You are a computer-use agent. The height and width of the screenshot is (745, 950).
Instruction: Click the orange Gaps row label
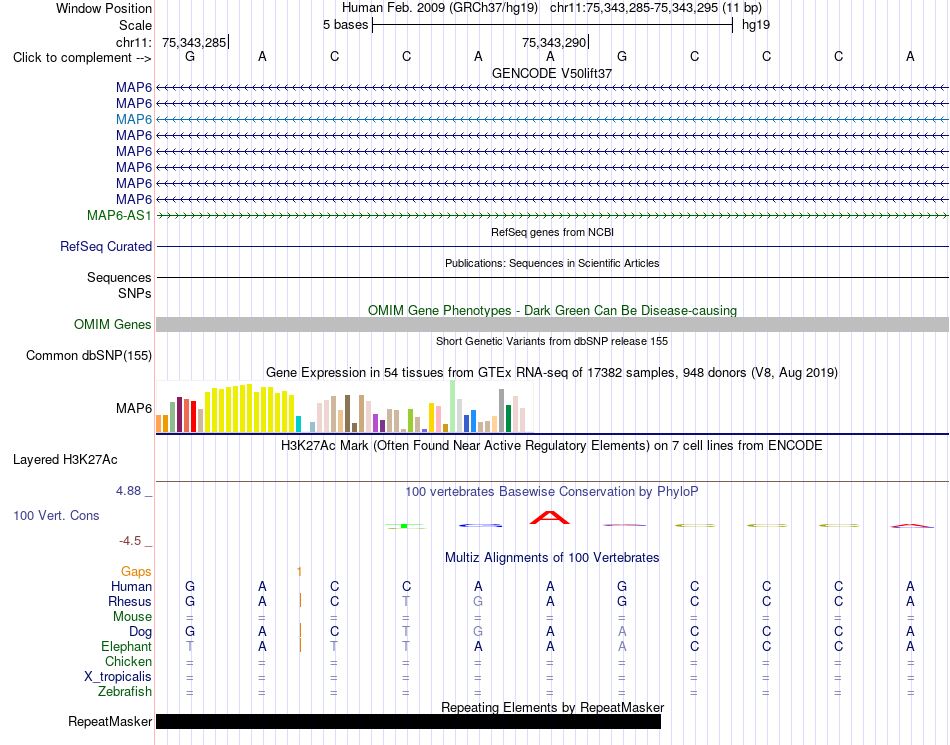click(x=136, y=571)
